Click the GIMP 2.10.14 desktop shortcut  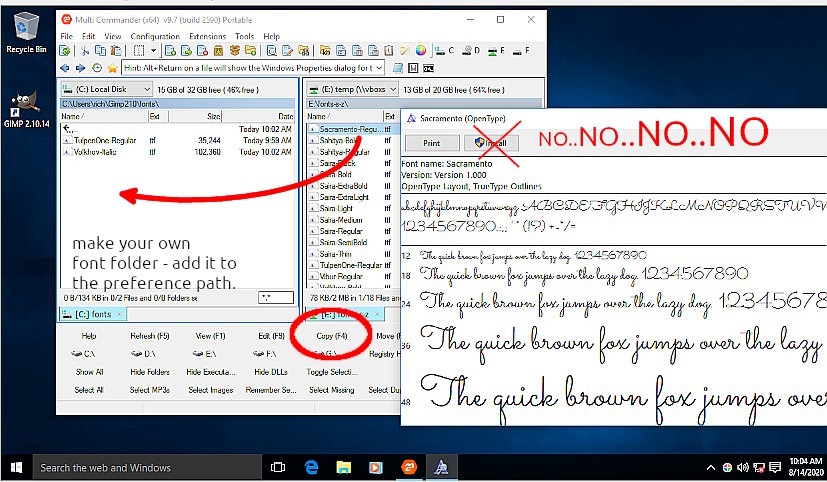click(26, 110)
